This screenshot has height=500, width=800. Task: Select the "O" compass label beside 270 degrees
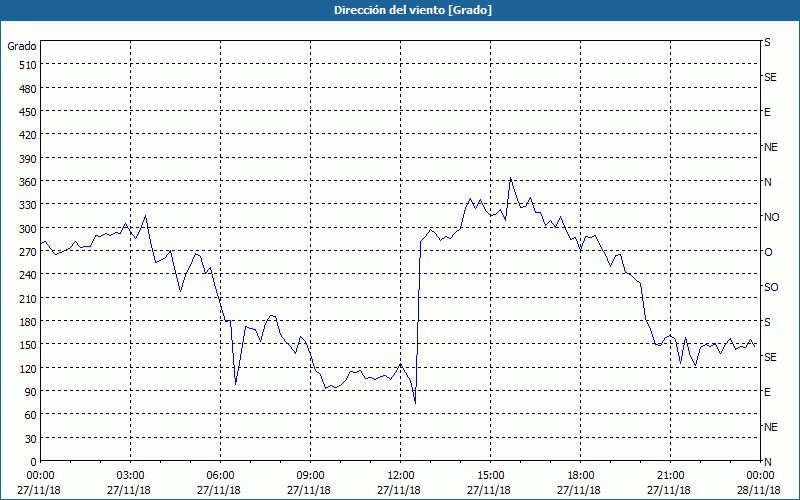(768, 252)
